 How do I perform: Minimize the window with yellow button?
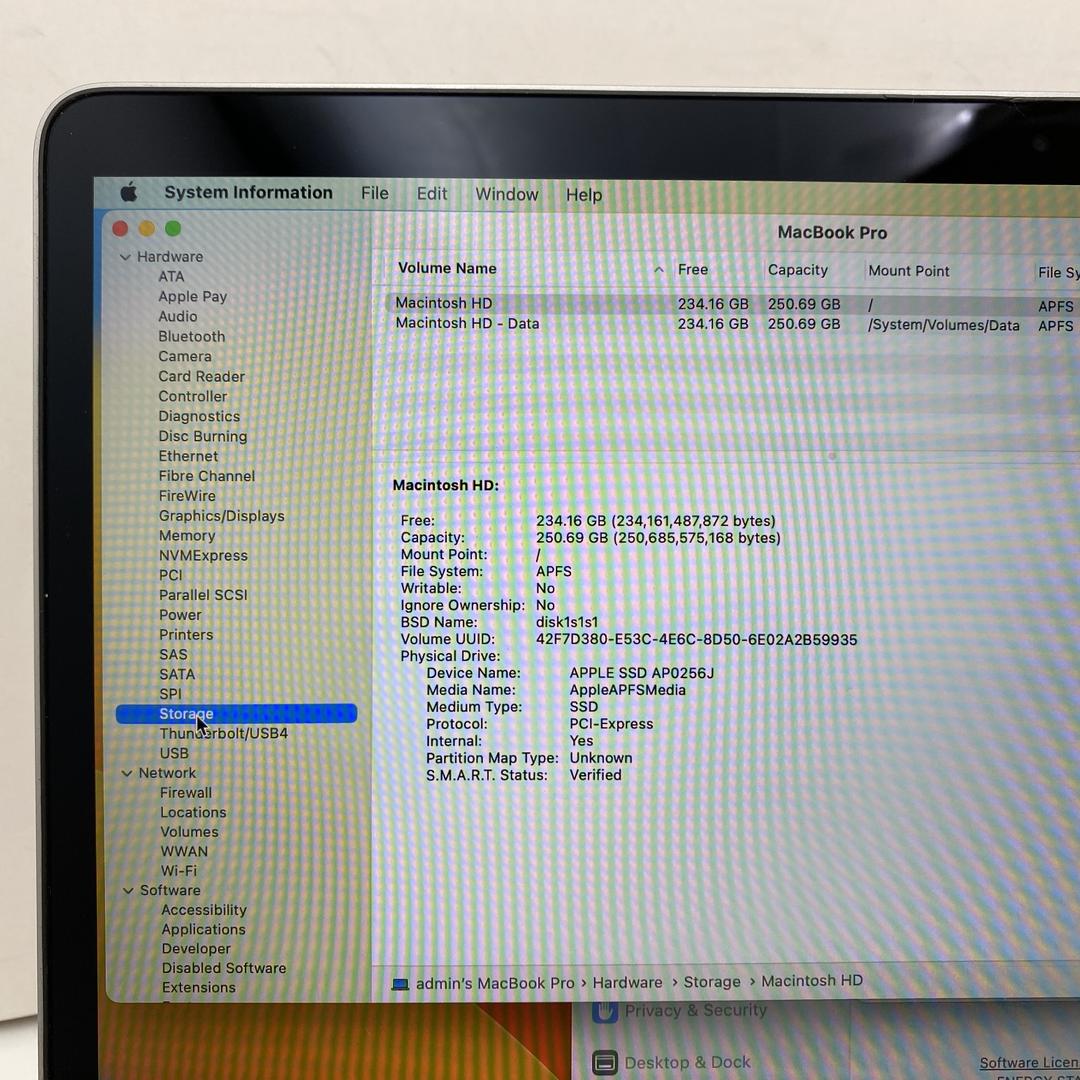click(147, 228)
